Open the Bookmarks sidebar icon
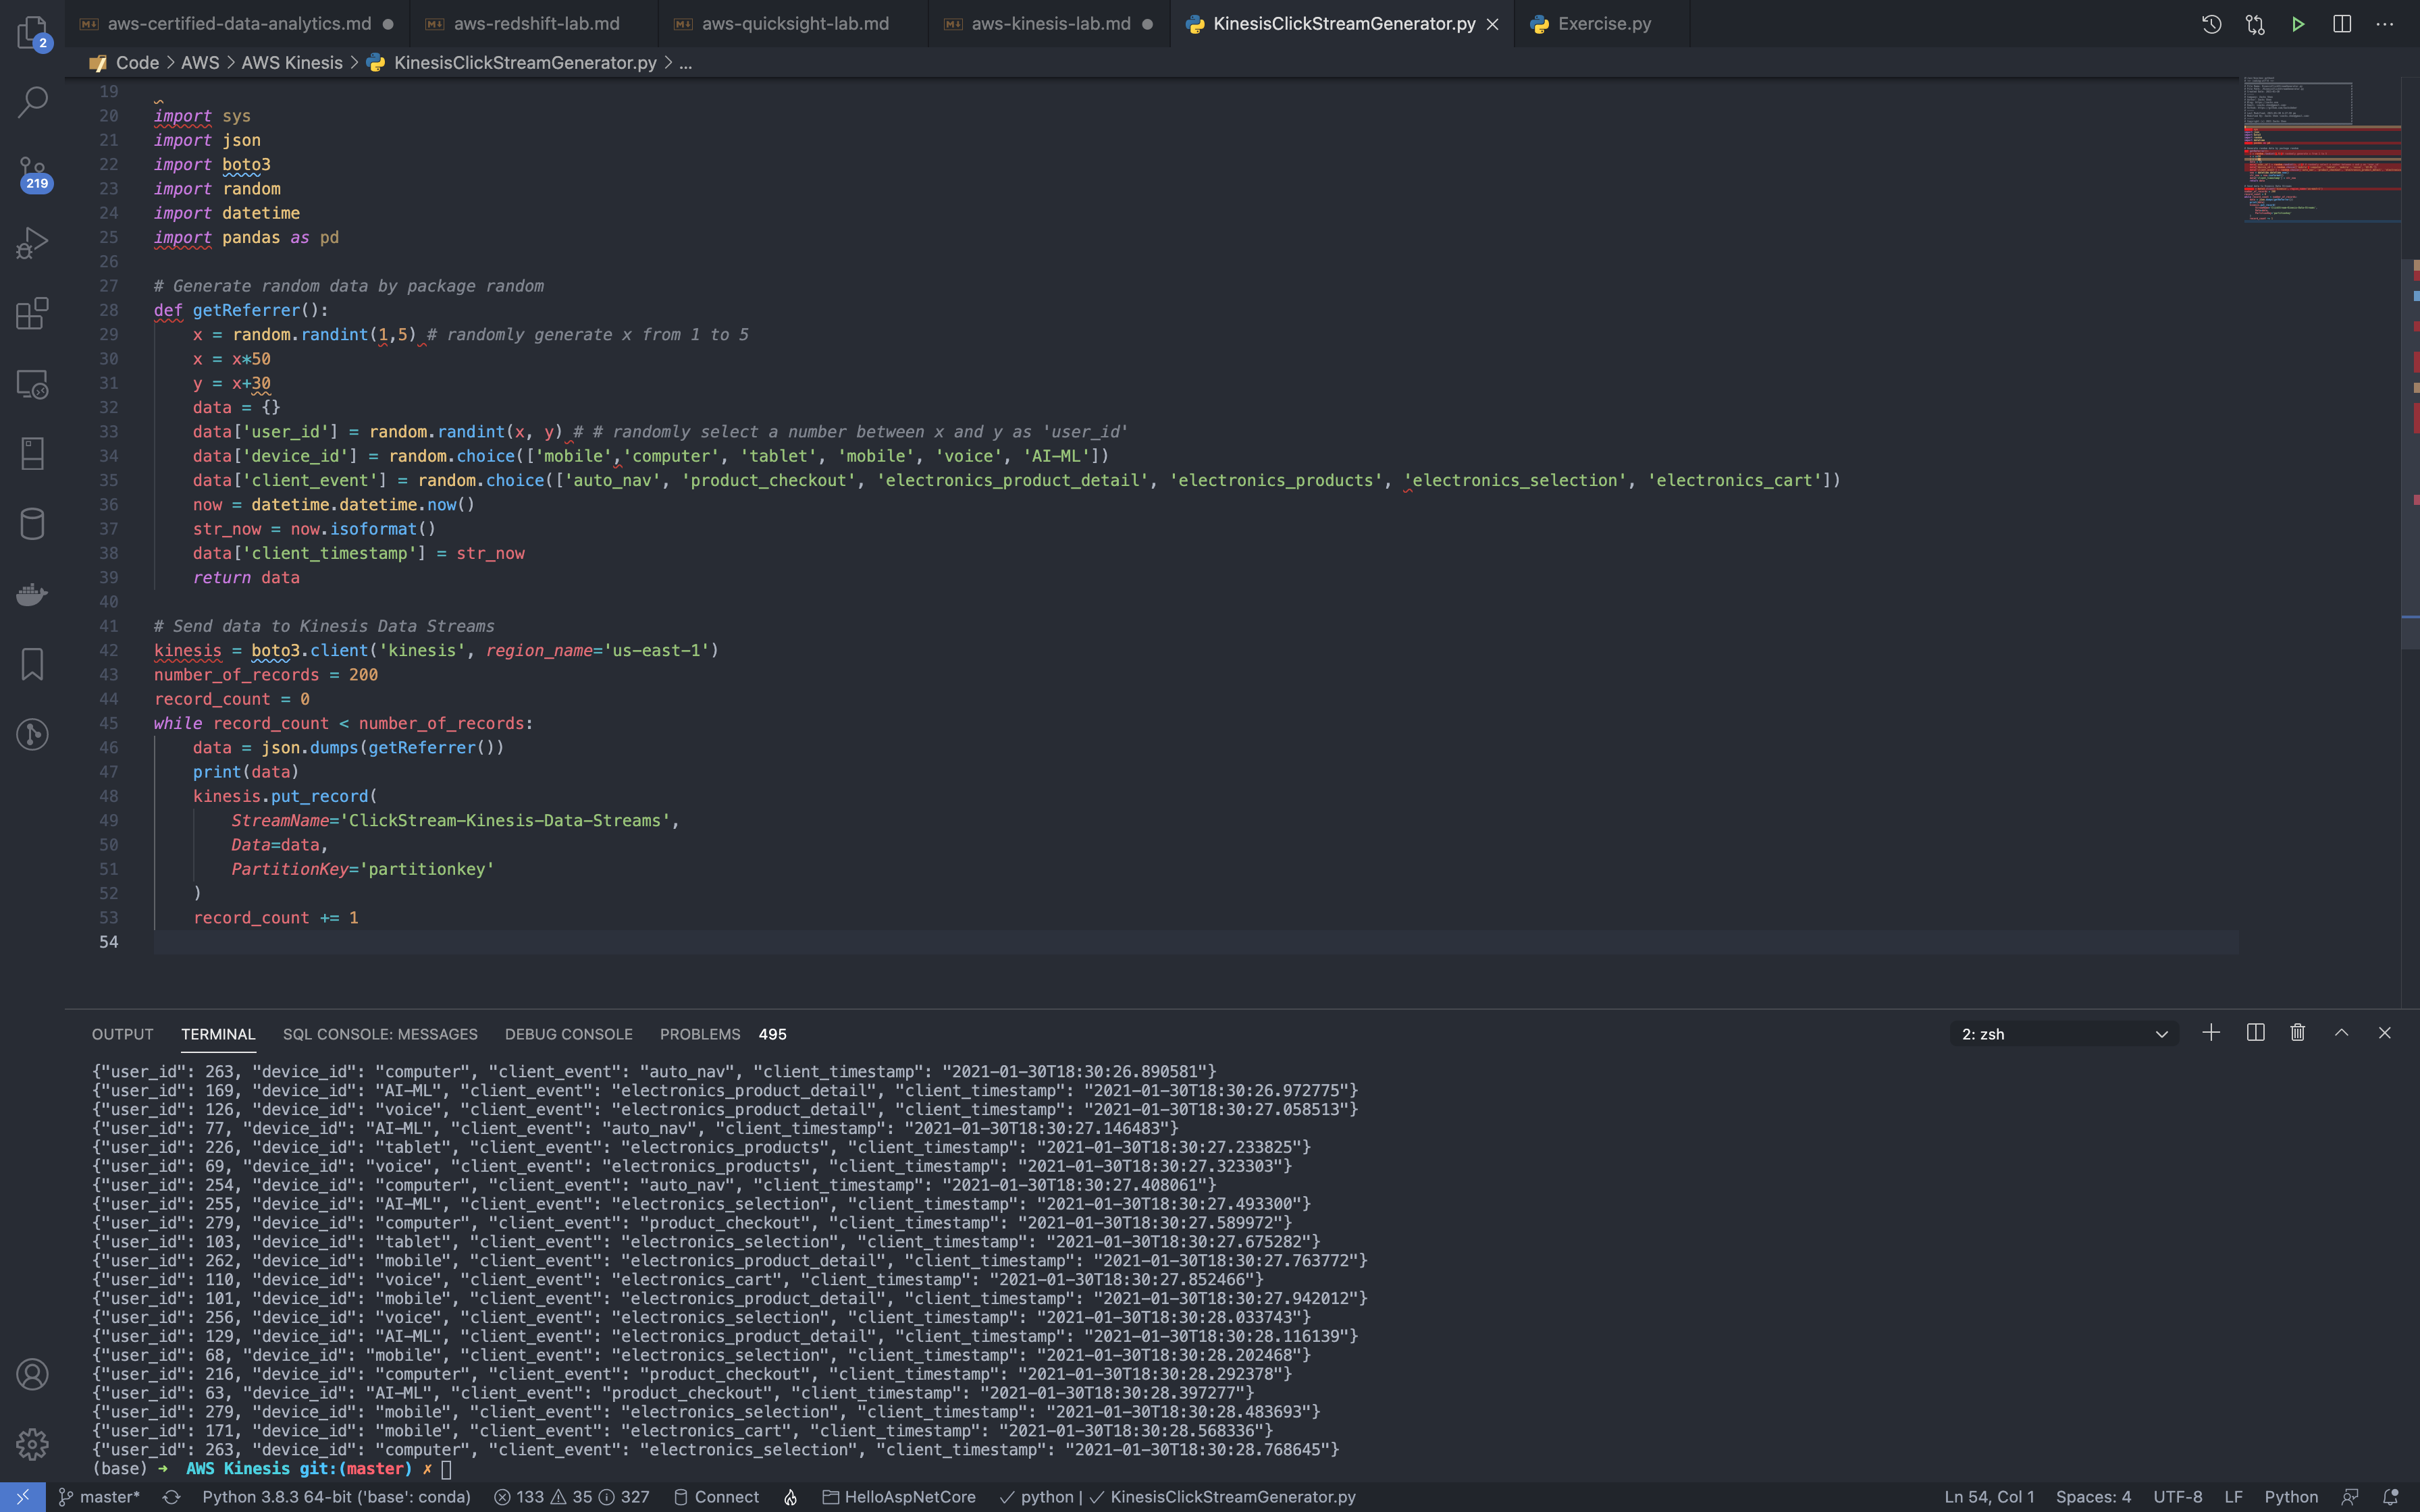 coord(32,664)
